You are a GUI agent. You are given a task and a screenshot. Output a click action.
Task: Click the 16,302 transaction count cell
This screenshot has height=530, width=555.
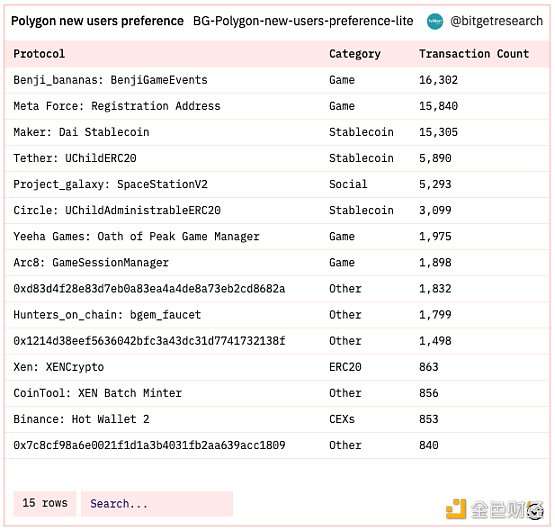[x=439, y=80]
